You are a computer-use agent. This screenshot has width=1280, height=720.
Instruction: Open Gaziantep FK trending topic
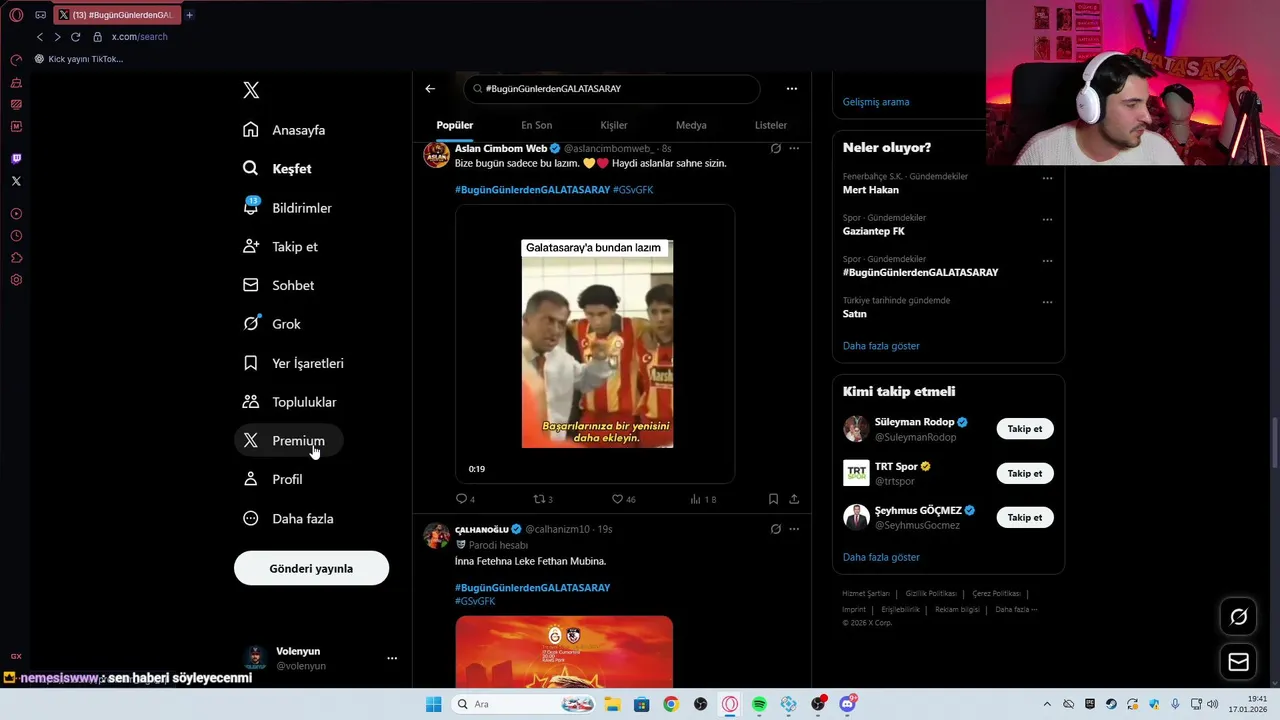coord(874,231)
